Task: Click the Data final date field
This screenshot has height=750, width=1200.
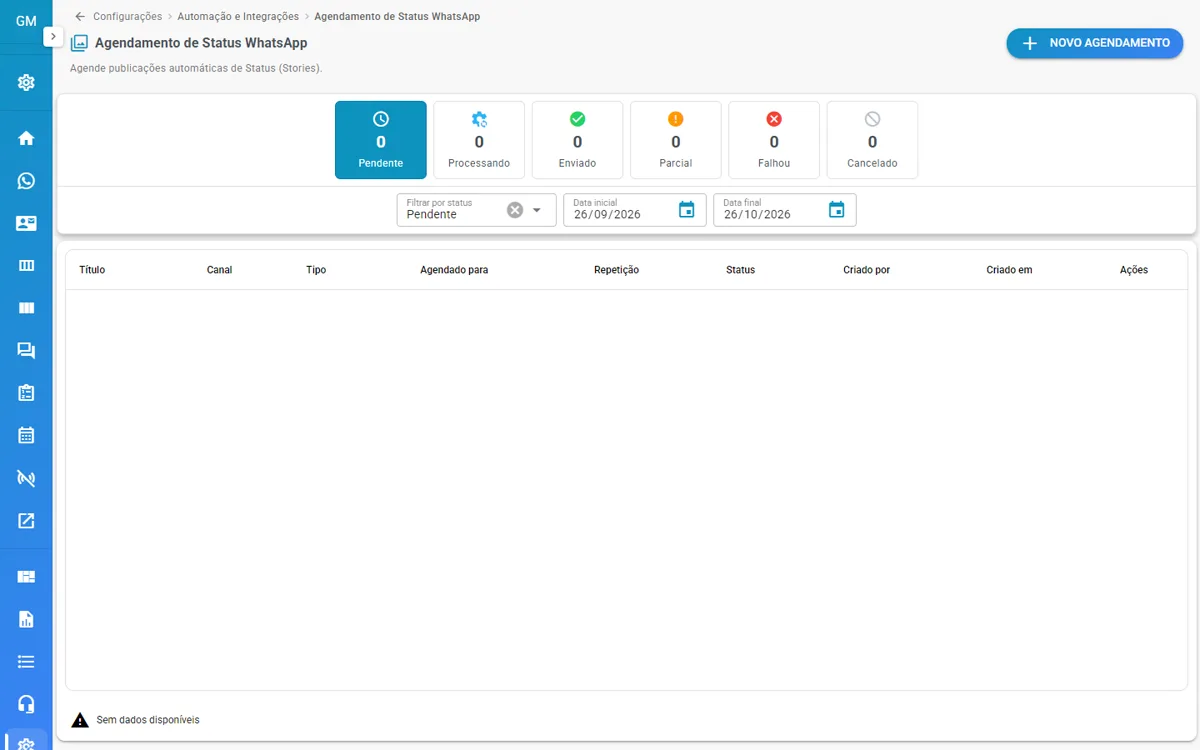Action: pyautogui.click(x=785, y=210)
